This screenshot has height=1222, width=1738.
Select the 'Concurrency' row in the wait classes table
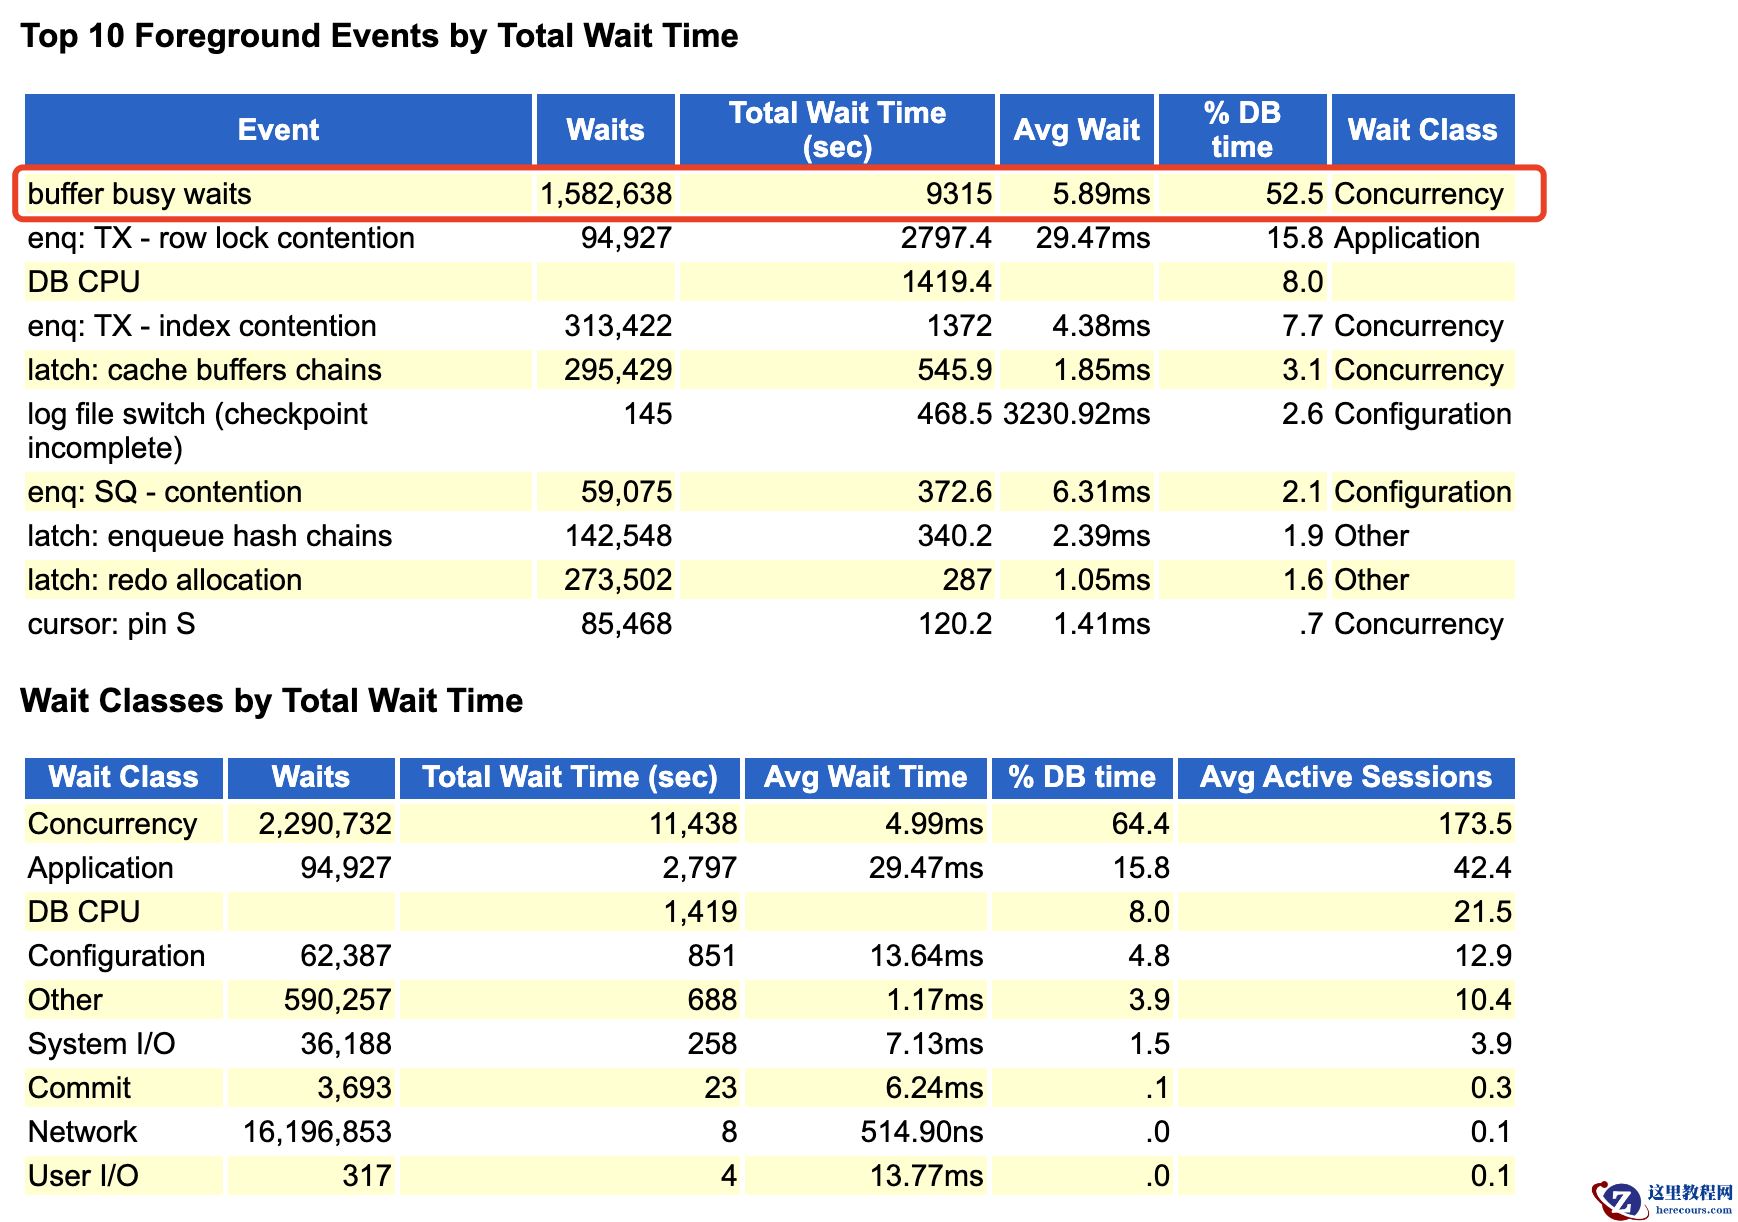769,824
